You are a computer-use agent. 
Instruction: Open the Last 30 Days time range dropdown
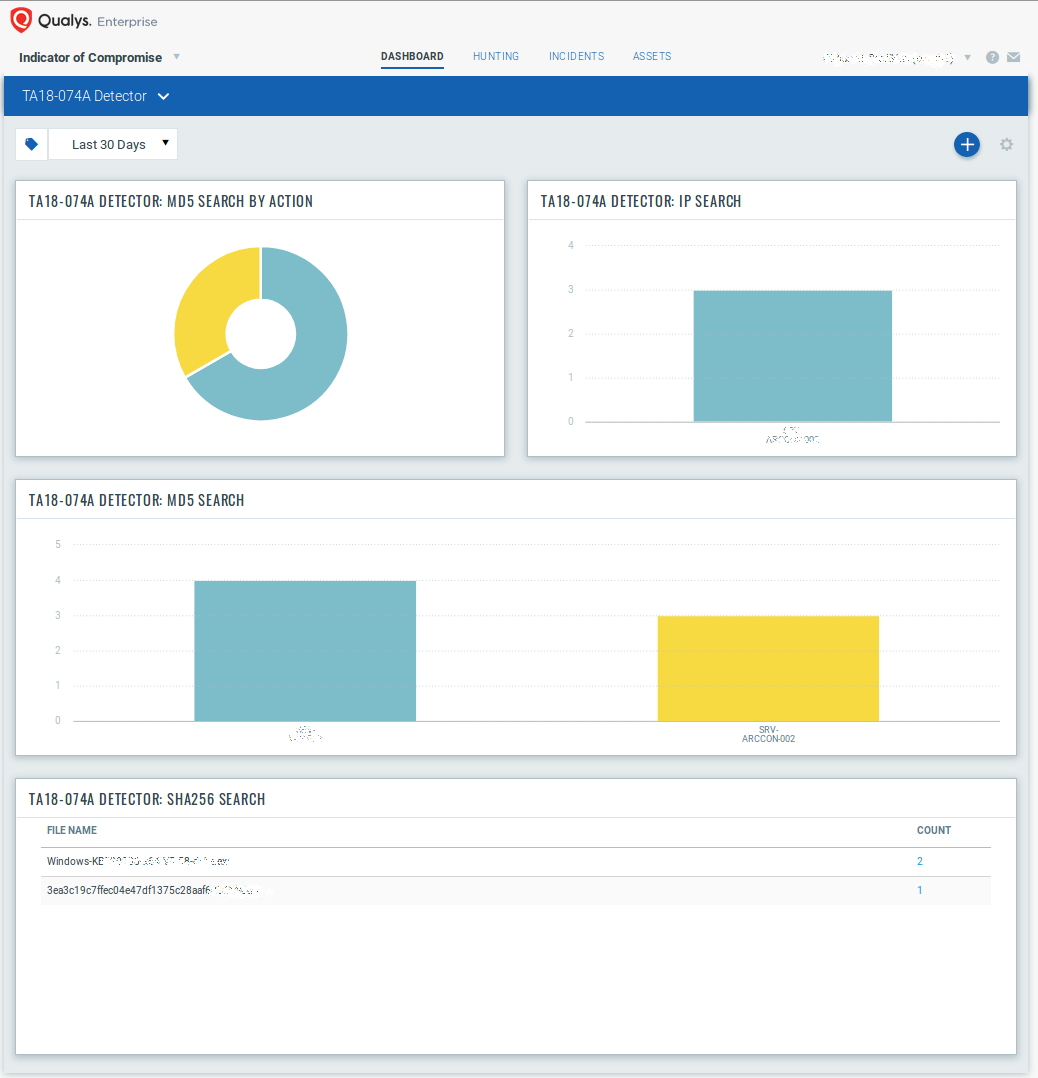pyautogui.click(x=112, y=144)
